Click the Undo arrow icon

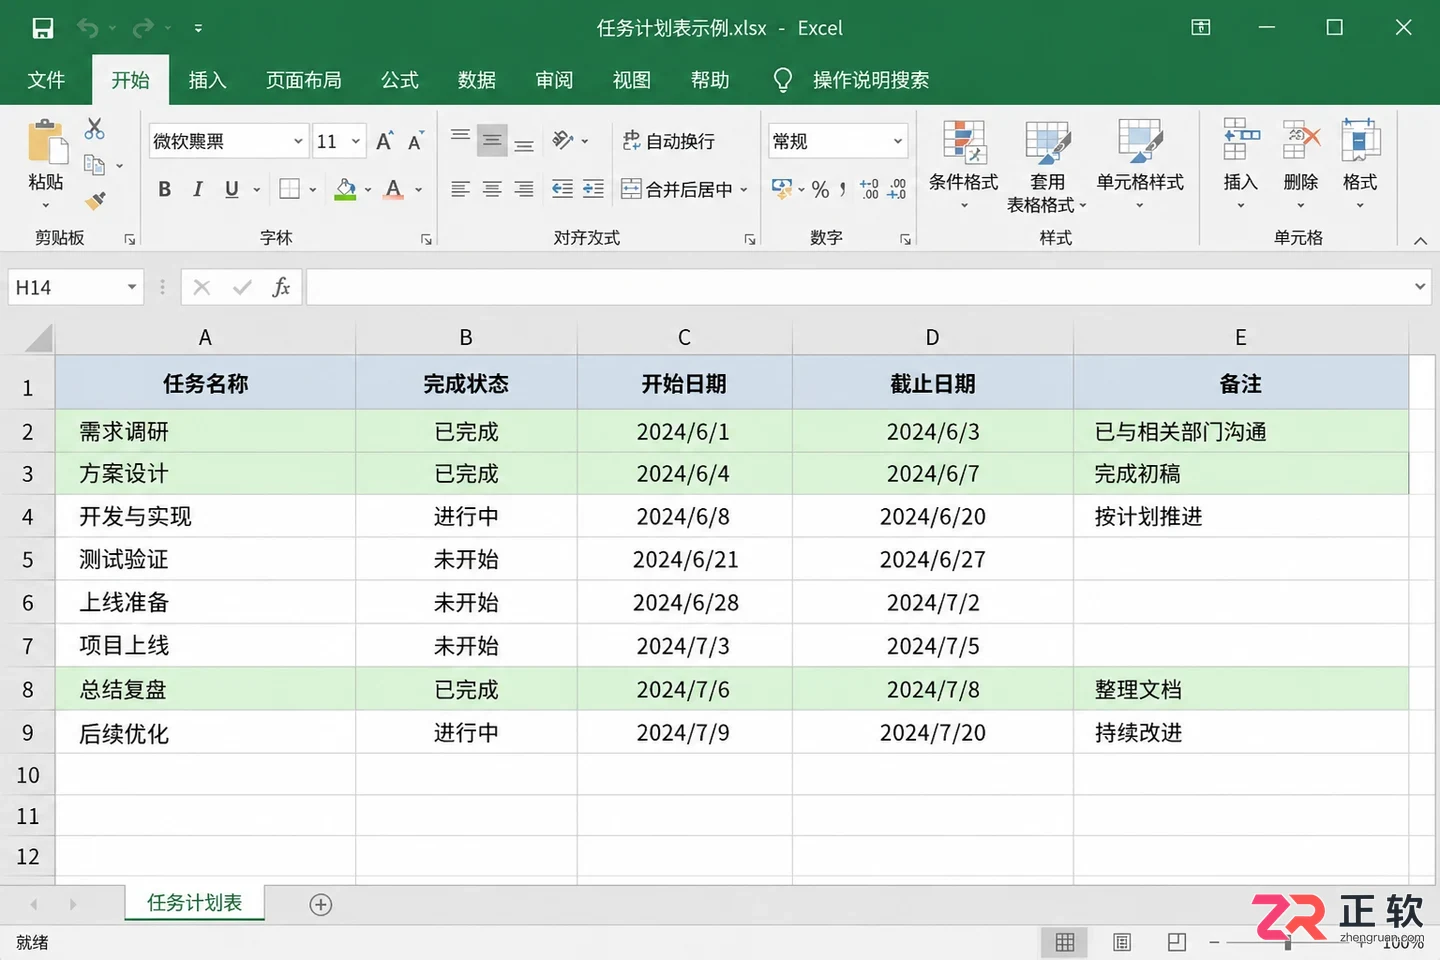(x=88, y=28)
